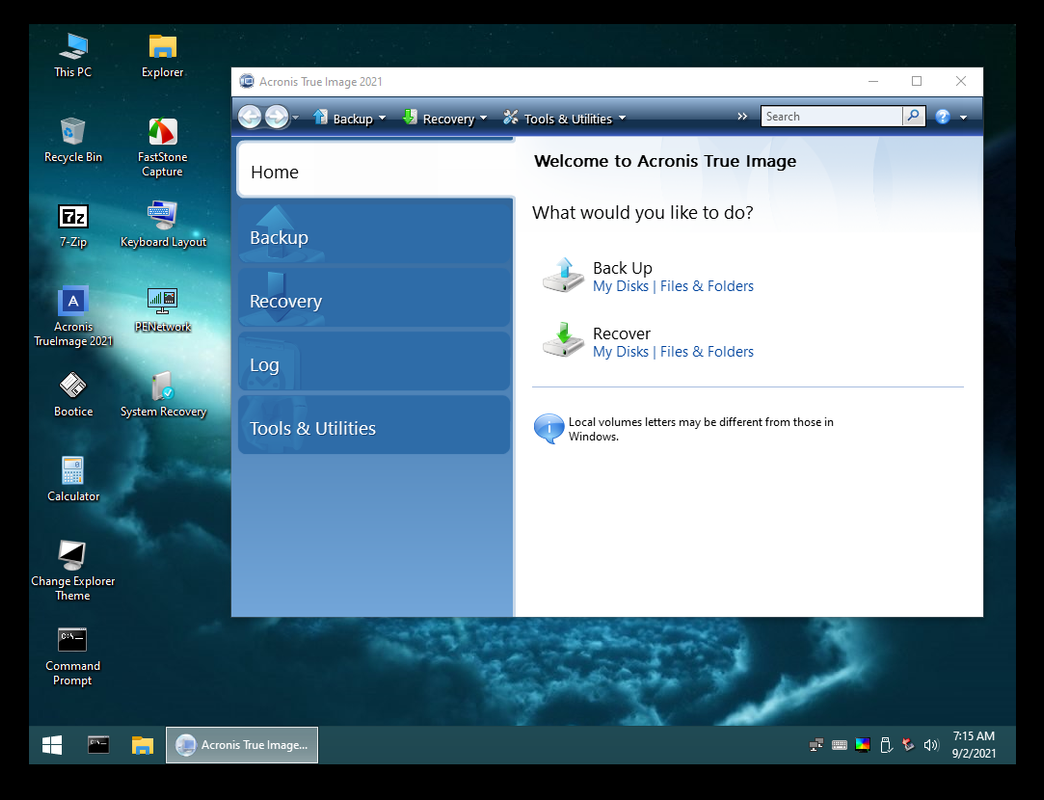Minimize the Acronis True Image window
This screenshot has height=800, width=1044.
(874, 81)
